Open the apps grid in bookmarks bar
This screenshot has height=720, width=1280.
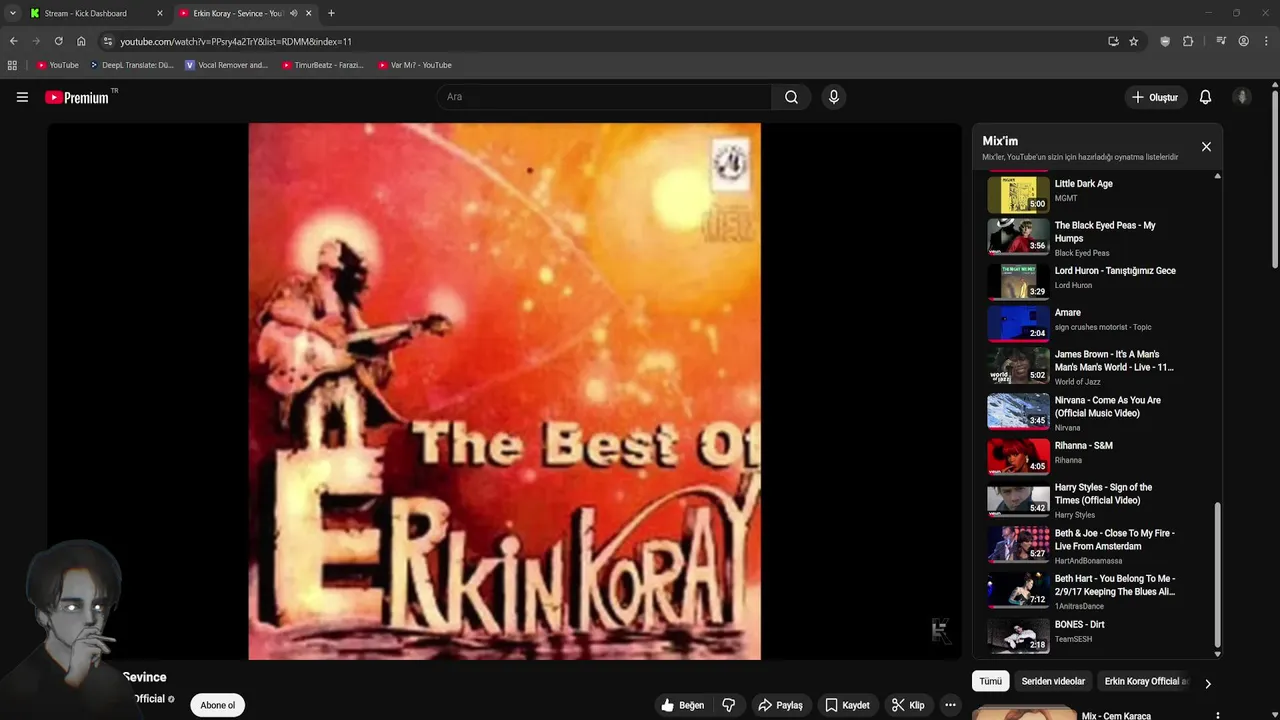click(x=12, y=65)
